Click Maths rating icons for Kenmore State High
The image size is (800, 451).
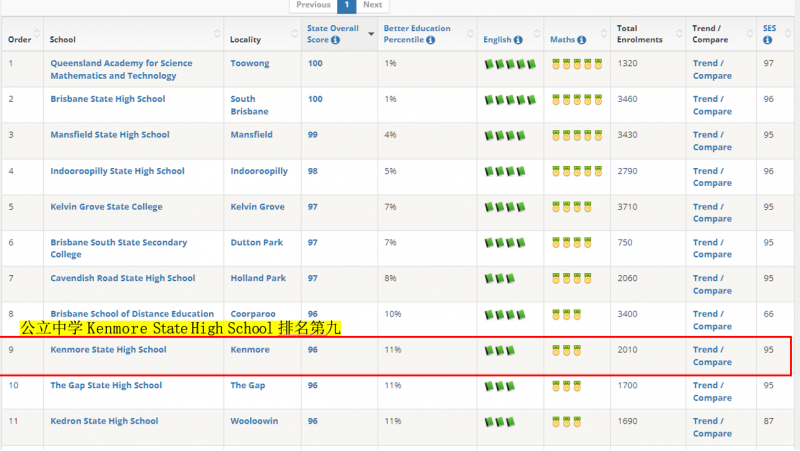[566, 350]
